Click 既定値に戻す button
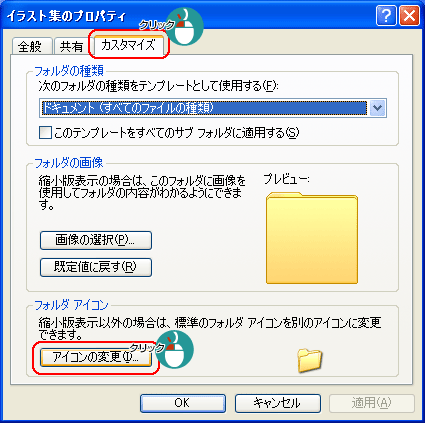Viewport: 425px width, 423px height. 96,267
